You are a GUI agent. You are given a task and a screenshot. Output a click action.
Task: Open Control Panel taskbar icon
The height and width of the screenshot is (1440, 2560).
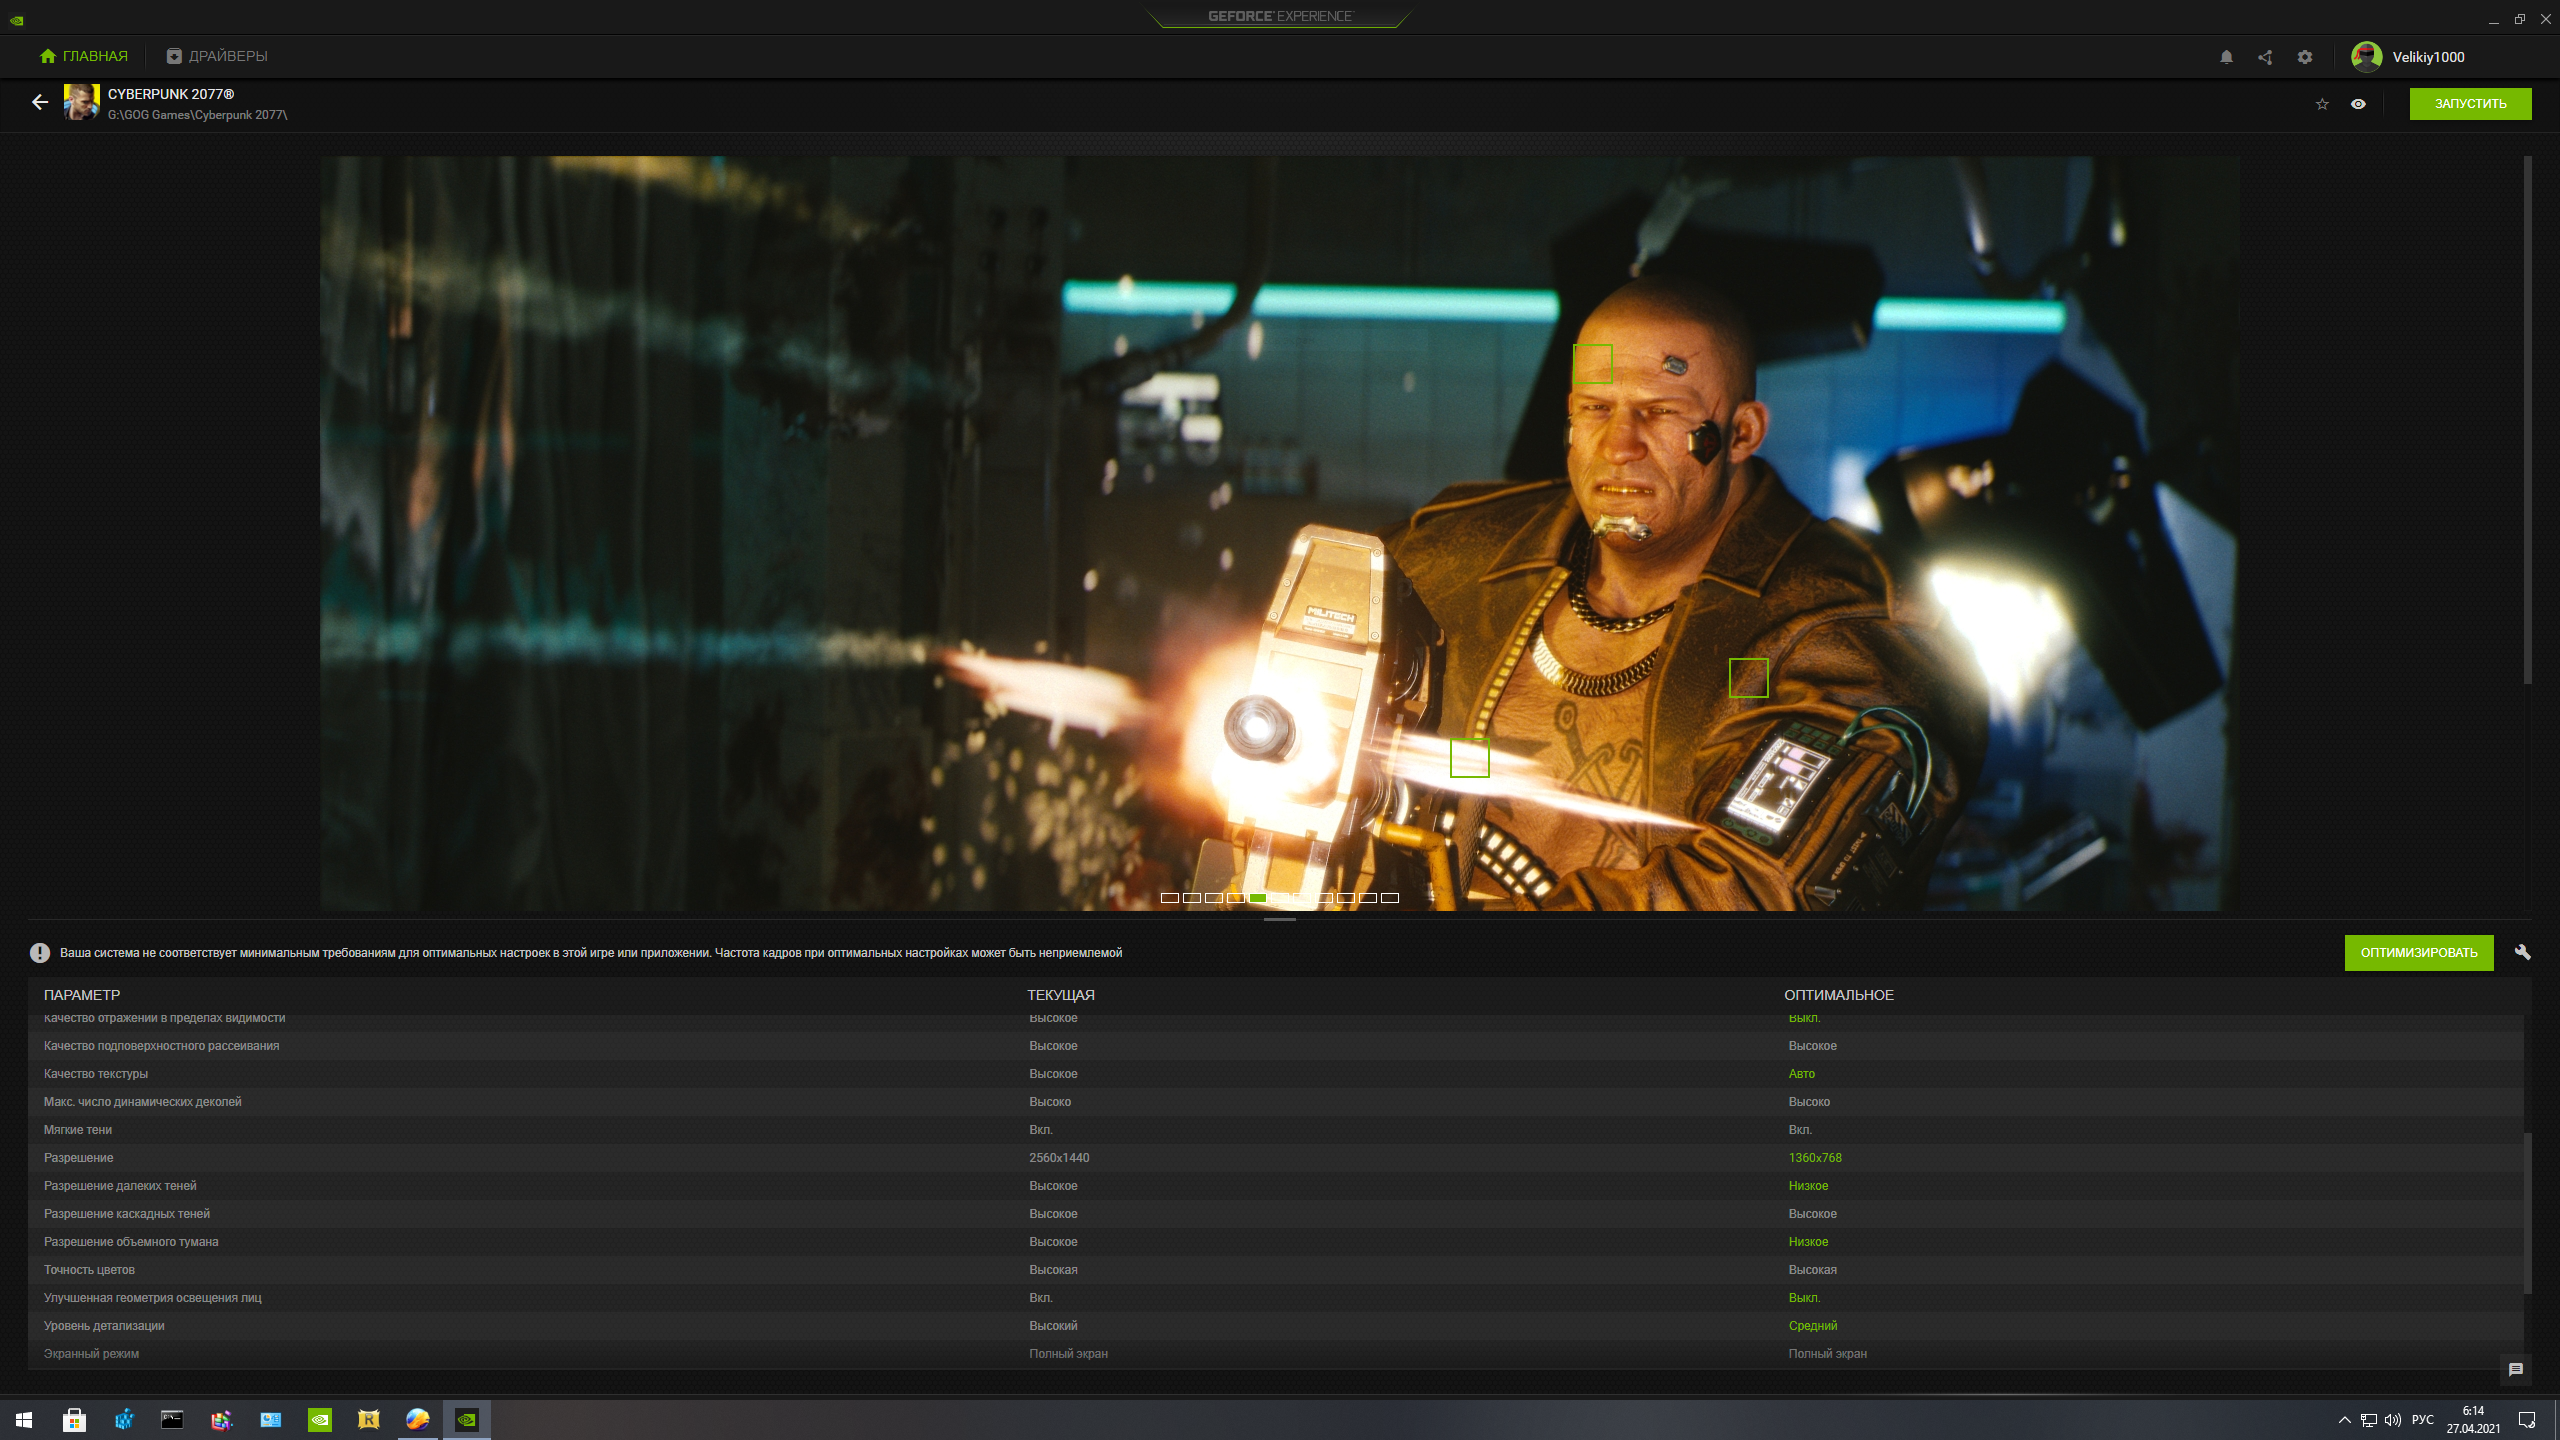coord(270,1420)
